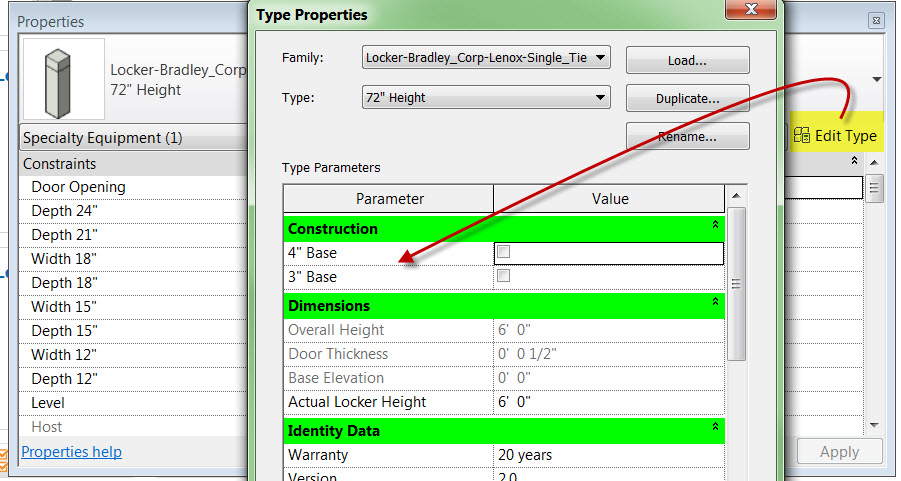Select the Width 18" row
Screen dimensions: 901x481
click(x=133, y=259)
